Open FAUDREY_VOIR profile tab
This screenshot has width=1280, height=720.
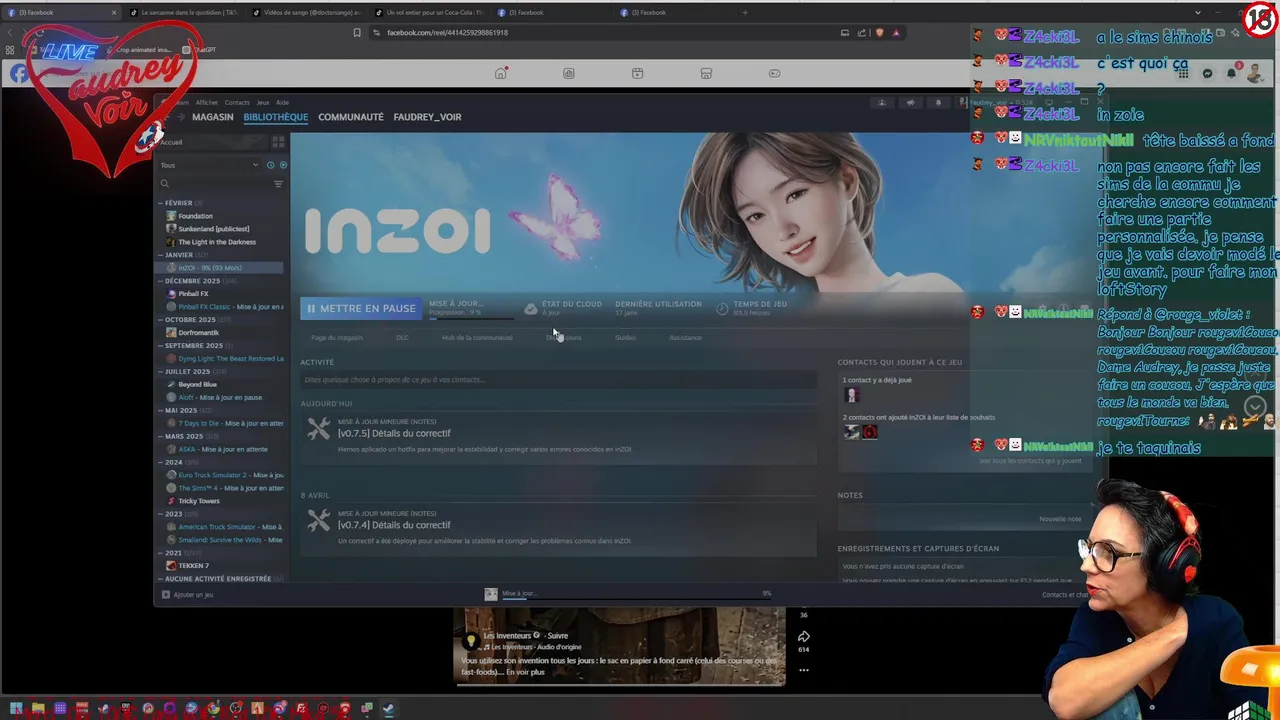(427, 117)
